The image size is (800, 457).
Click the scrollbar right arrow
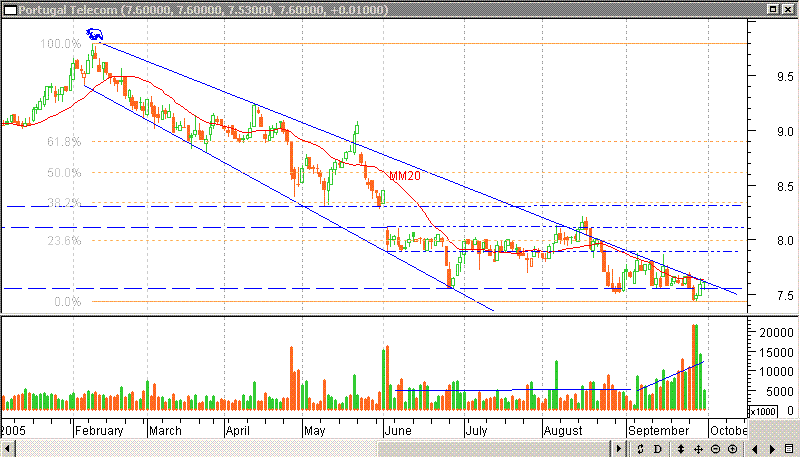619,449
